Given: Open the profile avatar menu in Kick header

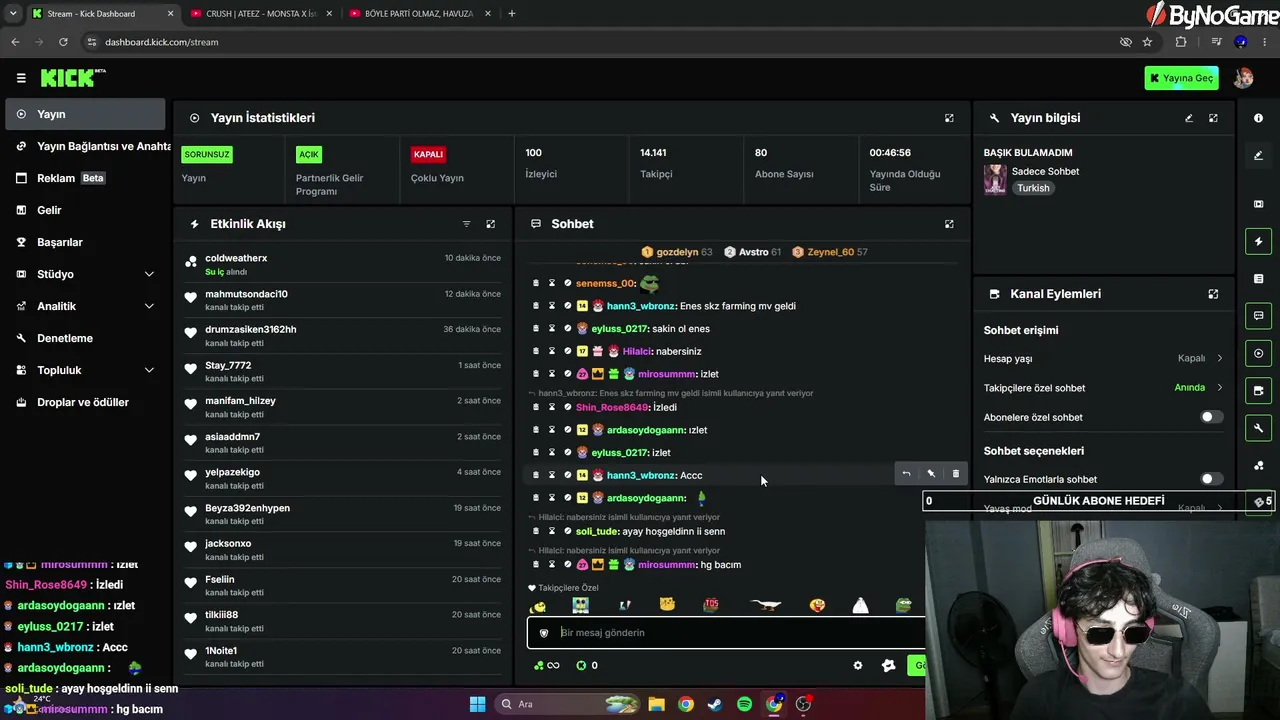Looking at the screenshot, I should pos(1243,78).
